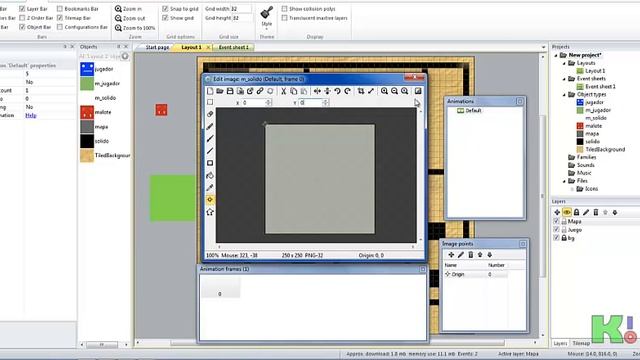Viewport: 640px width, 360px height.
Task: Switch to the Tilemap bottom tab
Action: [581, 343]
